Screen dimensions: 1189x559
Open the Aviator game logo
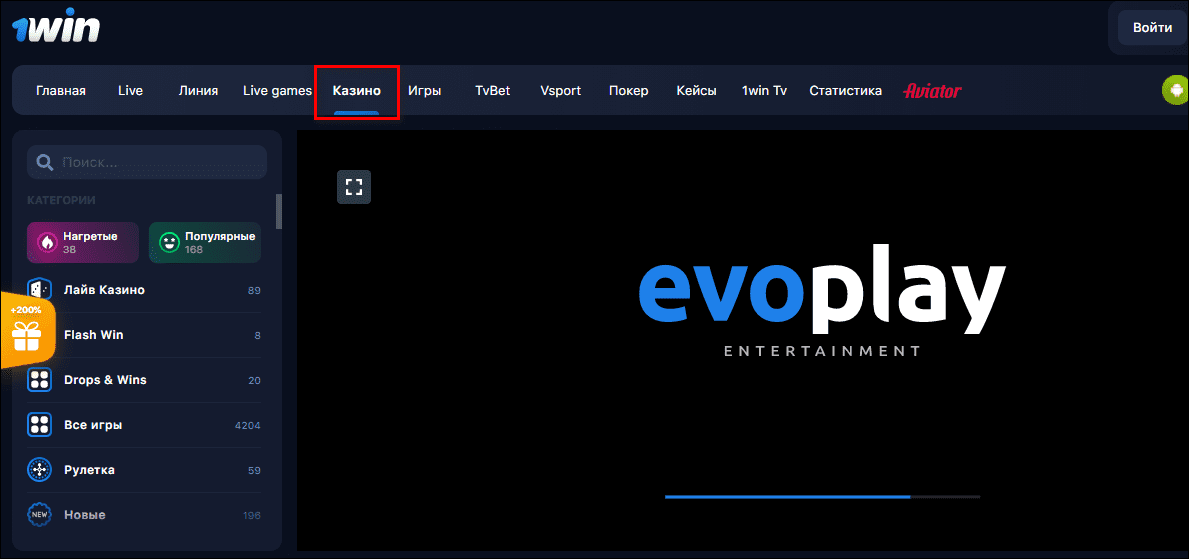tap(932, 91)
